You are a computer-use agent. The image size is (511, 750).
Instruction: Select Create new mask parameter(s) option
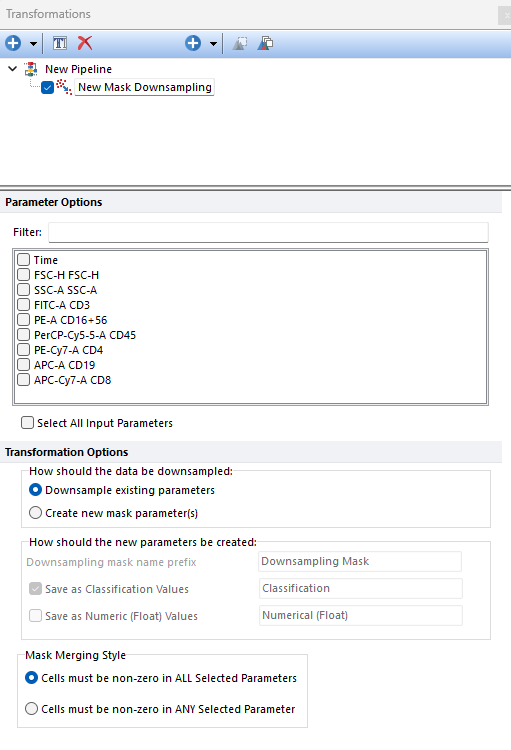(35, 513)
